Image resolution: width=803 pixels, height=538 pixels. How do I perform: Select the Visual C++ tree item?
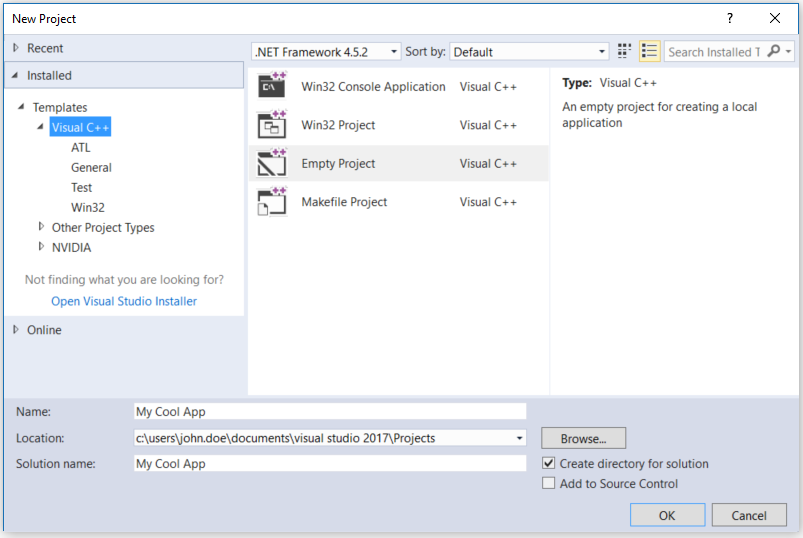point(80,127)
